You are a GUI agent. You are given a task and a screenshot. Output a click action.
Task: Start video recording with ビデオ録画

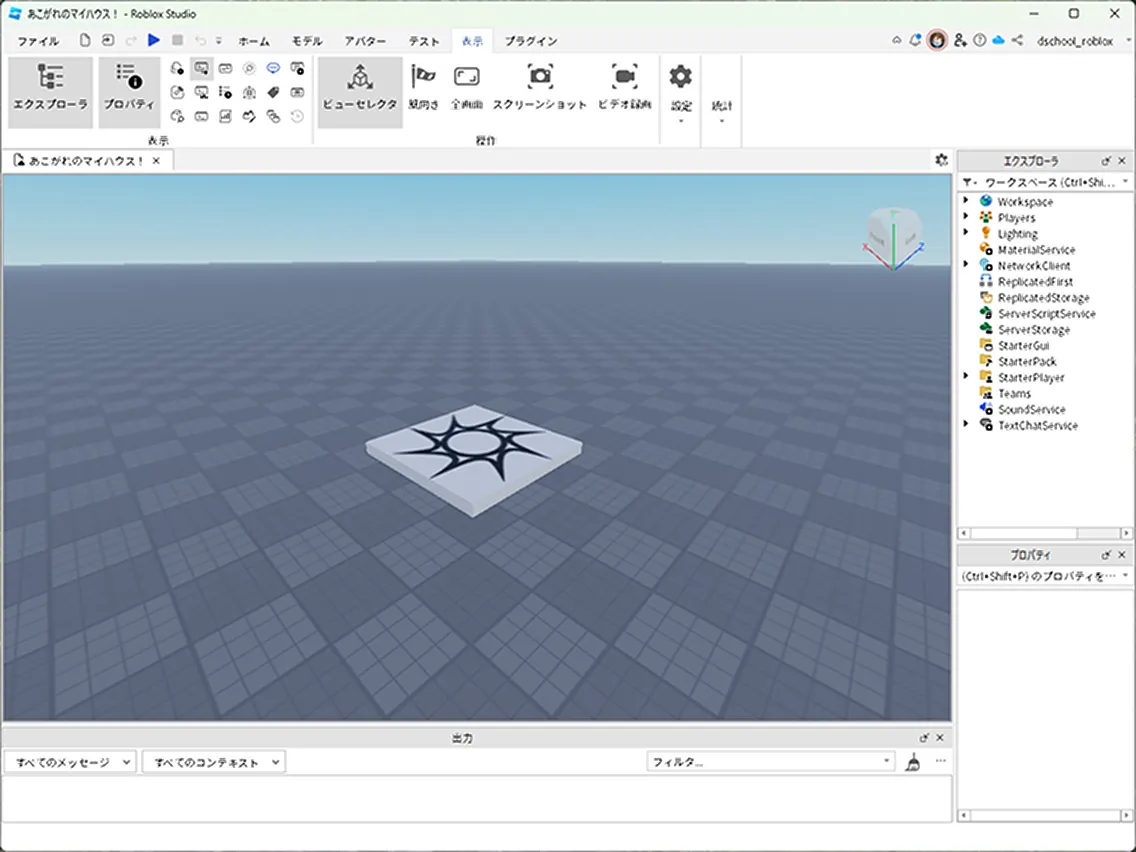click(x=625, y=88)
